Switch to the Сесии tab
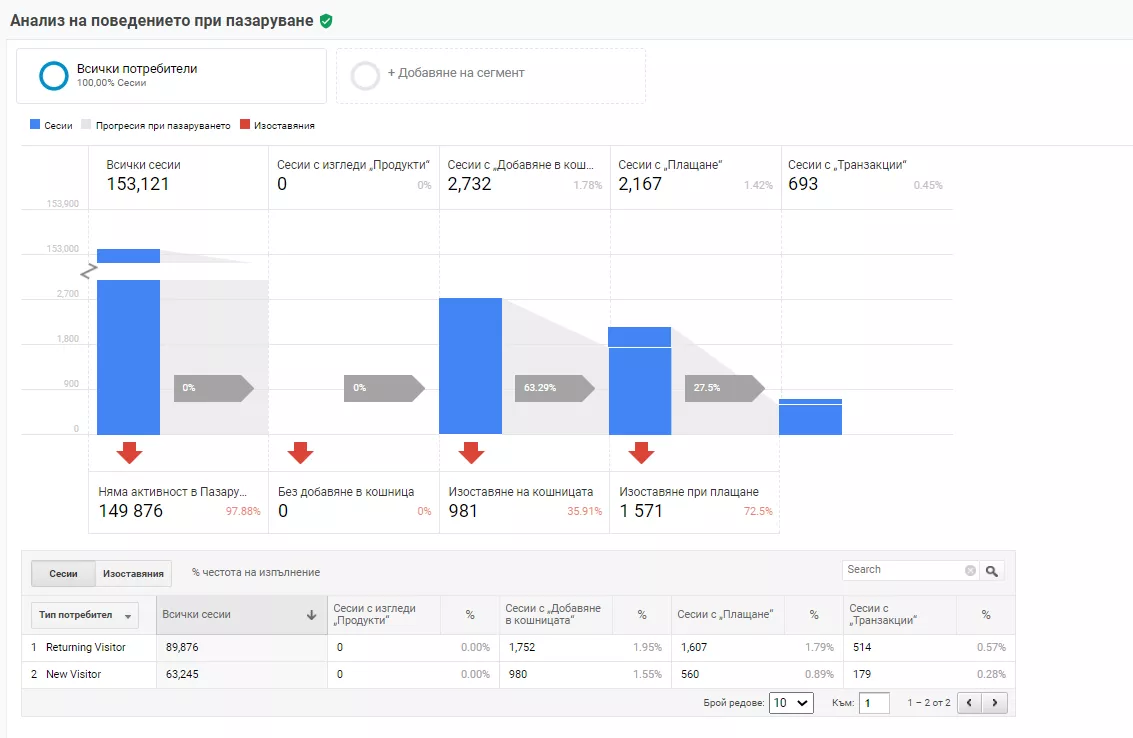The width and height of the screenshot is (1133, 738). pyautogui.click(x=64, y=574)
